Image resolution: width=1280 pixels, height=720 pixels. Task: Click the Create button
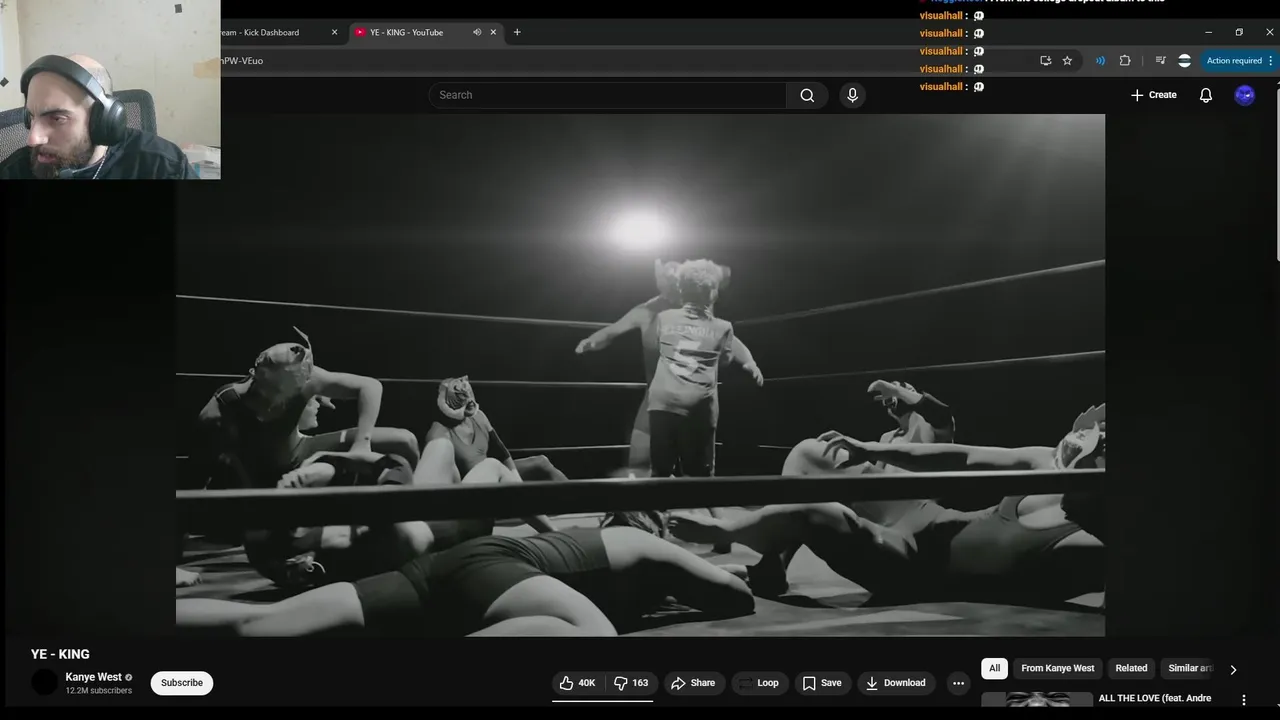(1154, 95)
